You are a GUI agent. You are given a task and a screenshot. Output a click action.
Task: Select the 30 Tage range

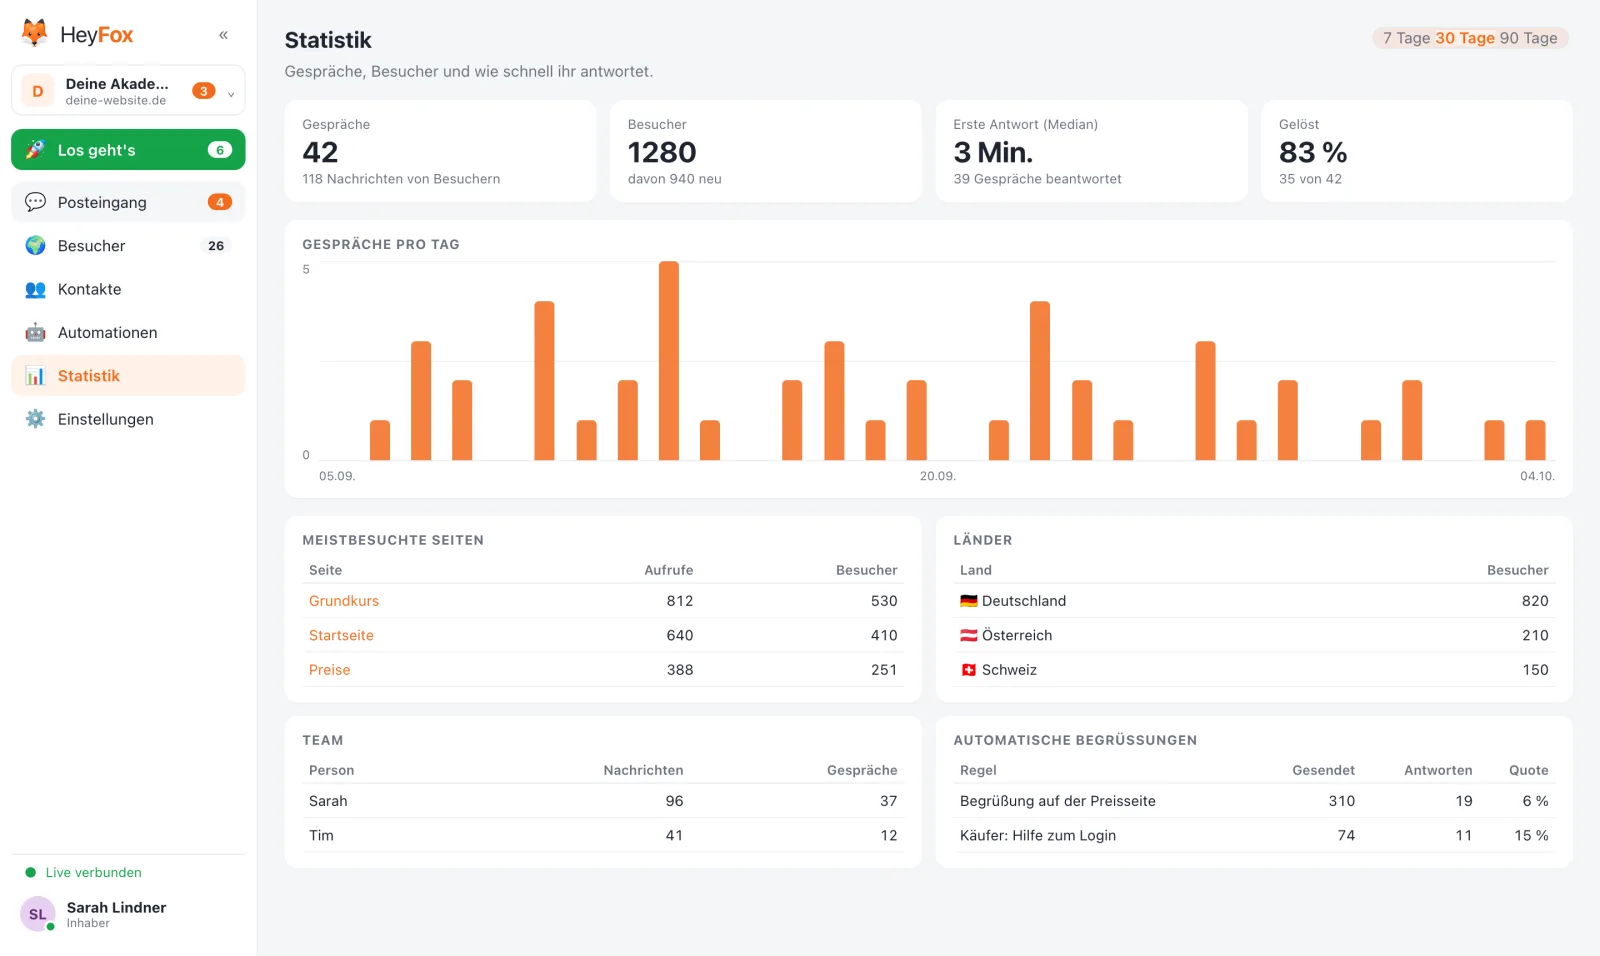[x=1465, y=38]
